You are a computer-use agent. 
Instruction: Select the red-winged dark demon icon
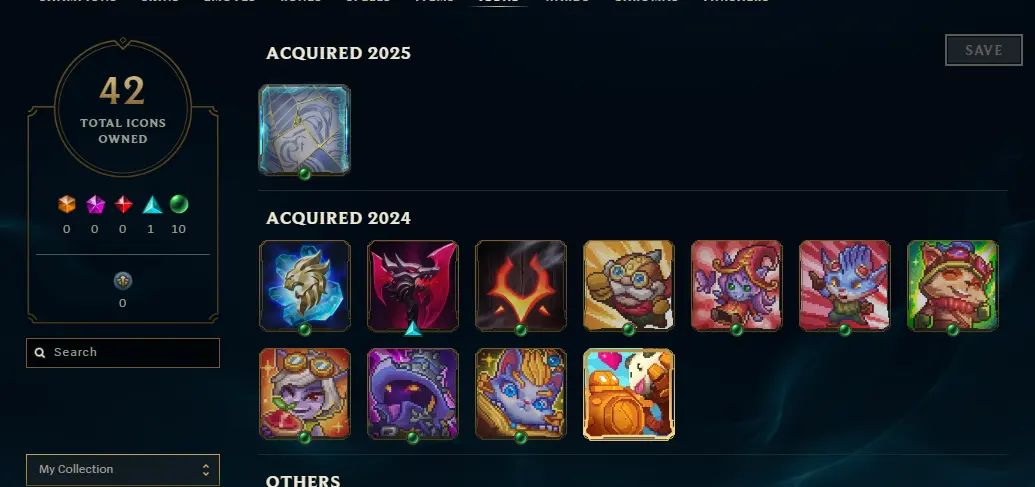click(x=413, y=286)
